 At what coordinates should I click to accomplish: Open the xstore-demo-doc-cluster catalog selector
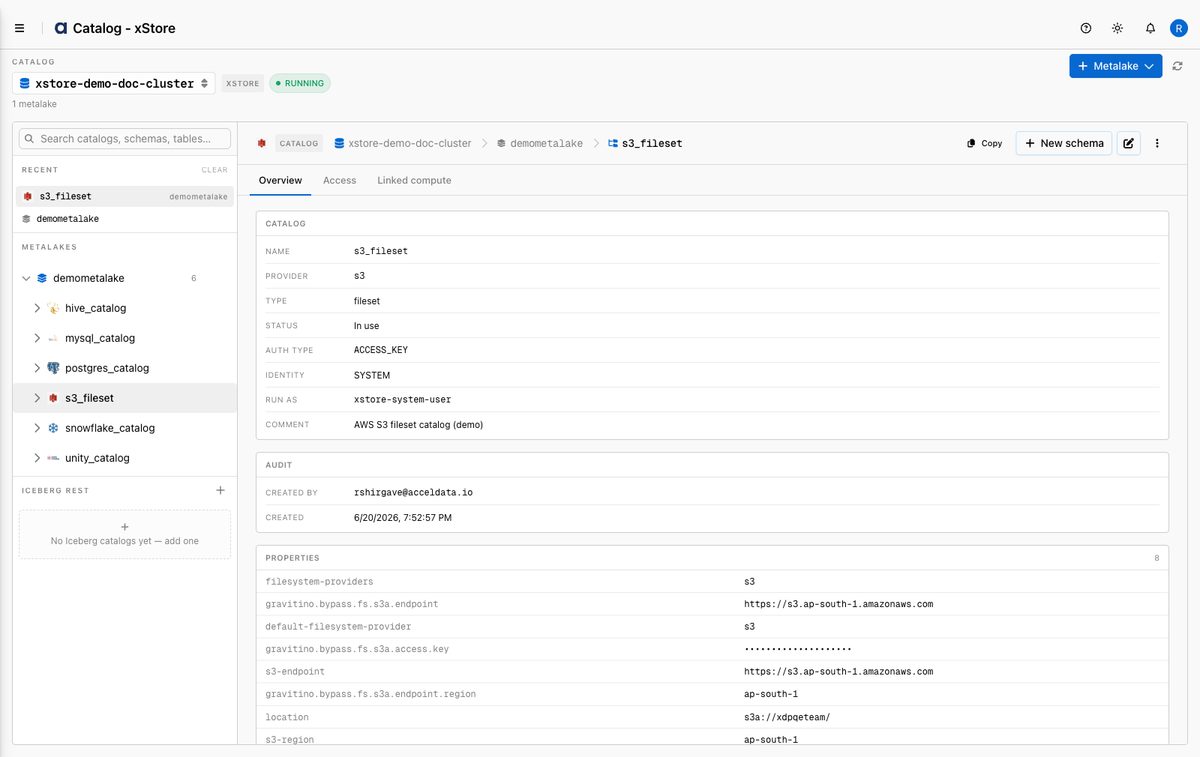pyautogui.click(x=114, y=83)
